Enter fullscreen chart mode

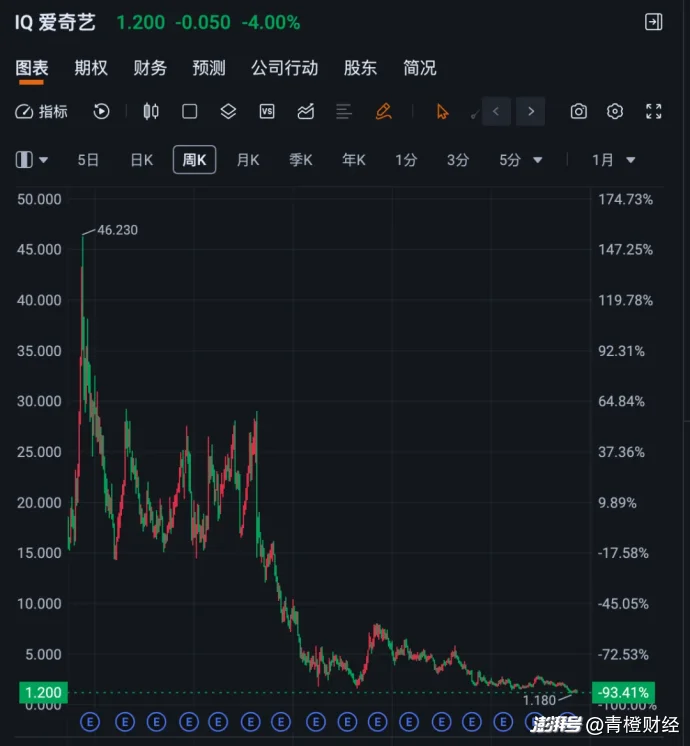(x=654, y=112)
